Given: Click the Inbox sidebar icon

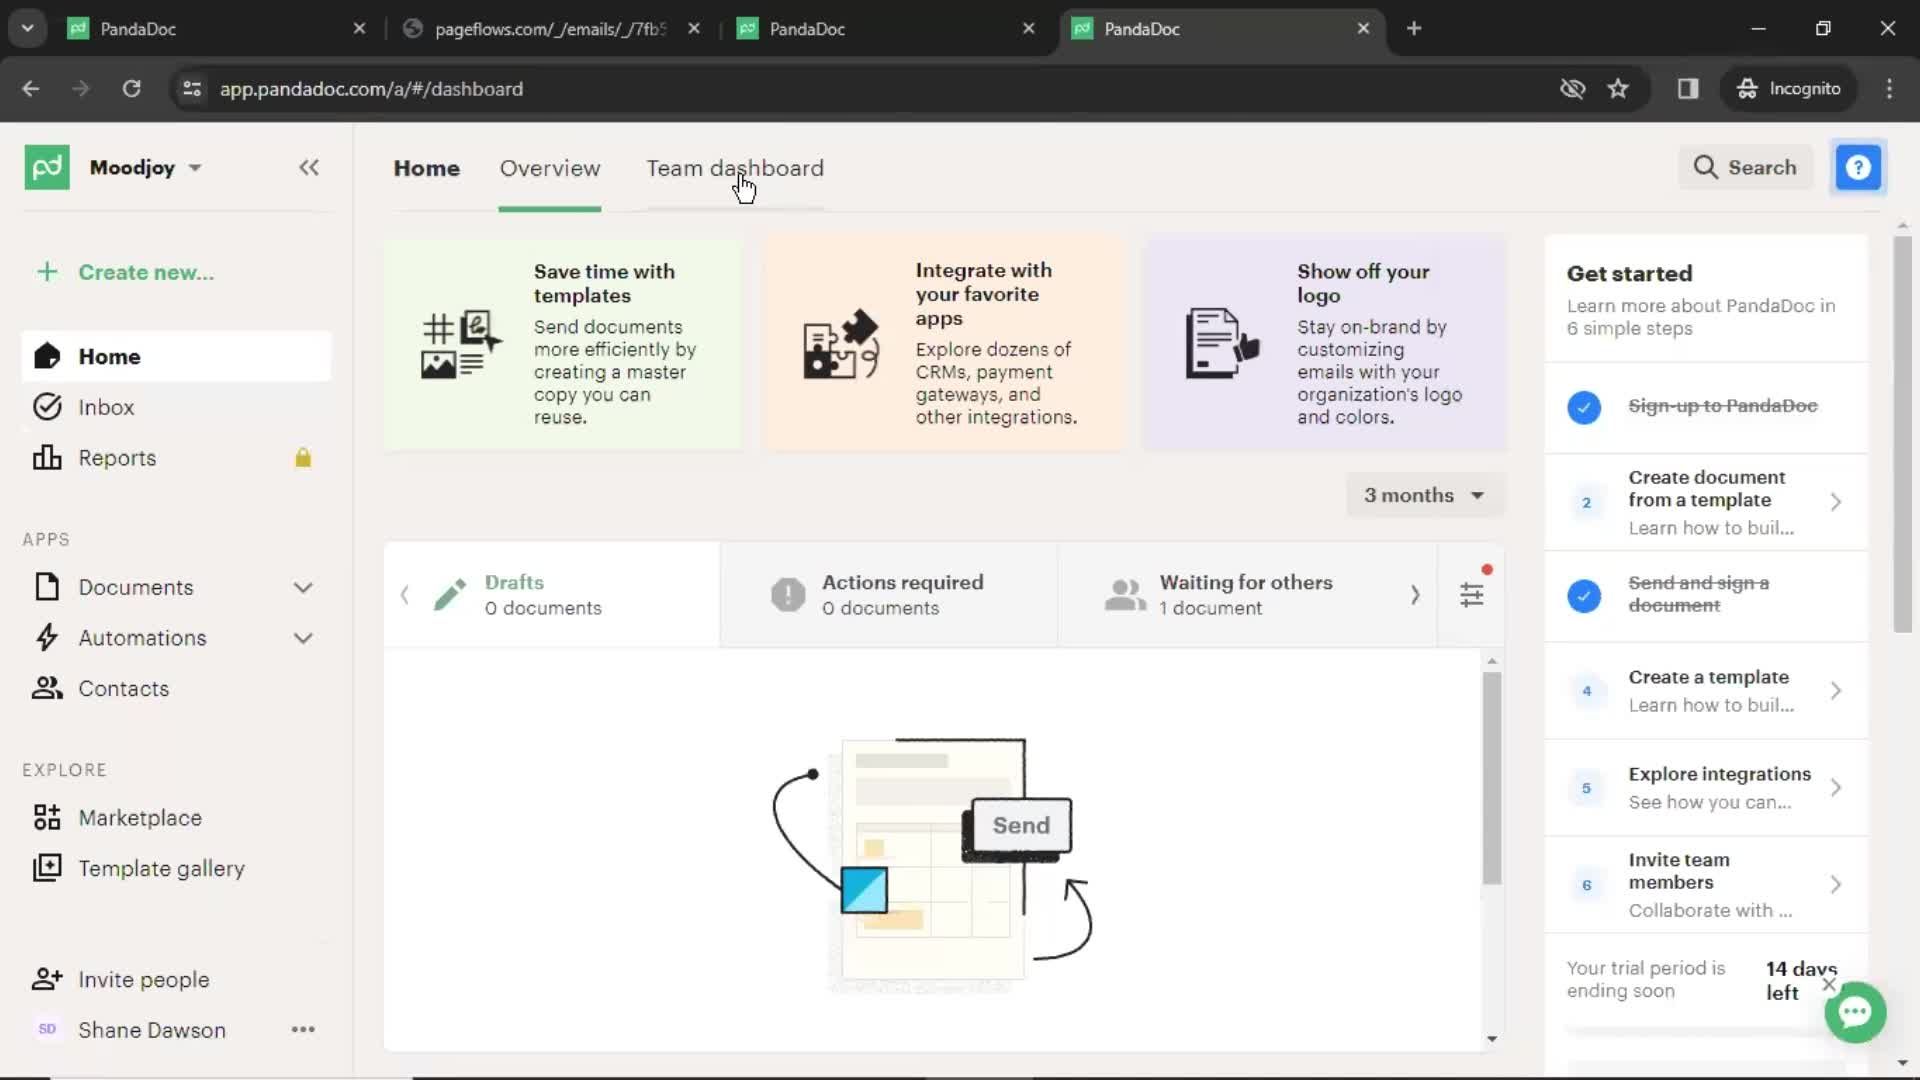Looking at the screenshot, I should coord(47,406).
